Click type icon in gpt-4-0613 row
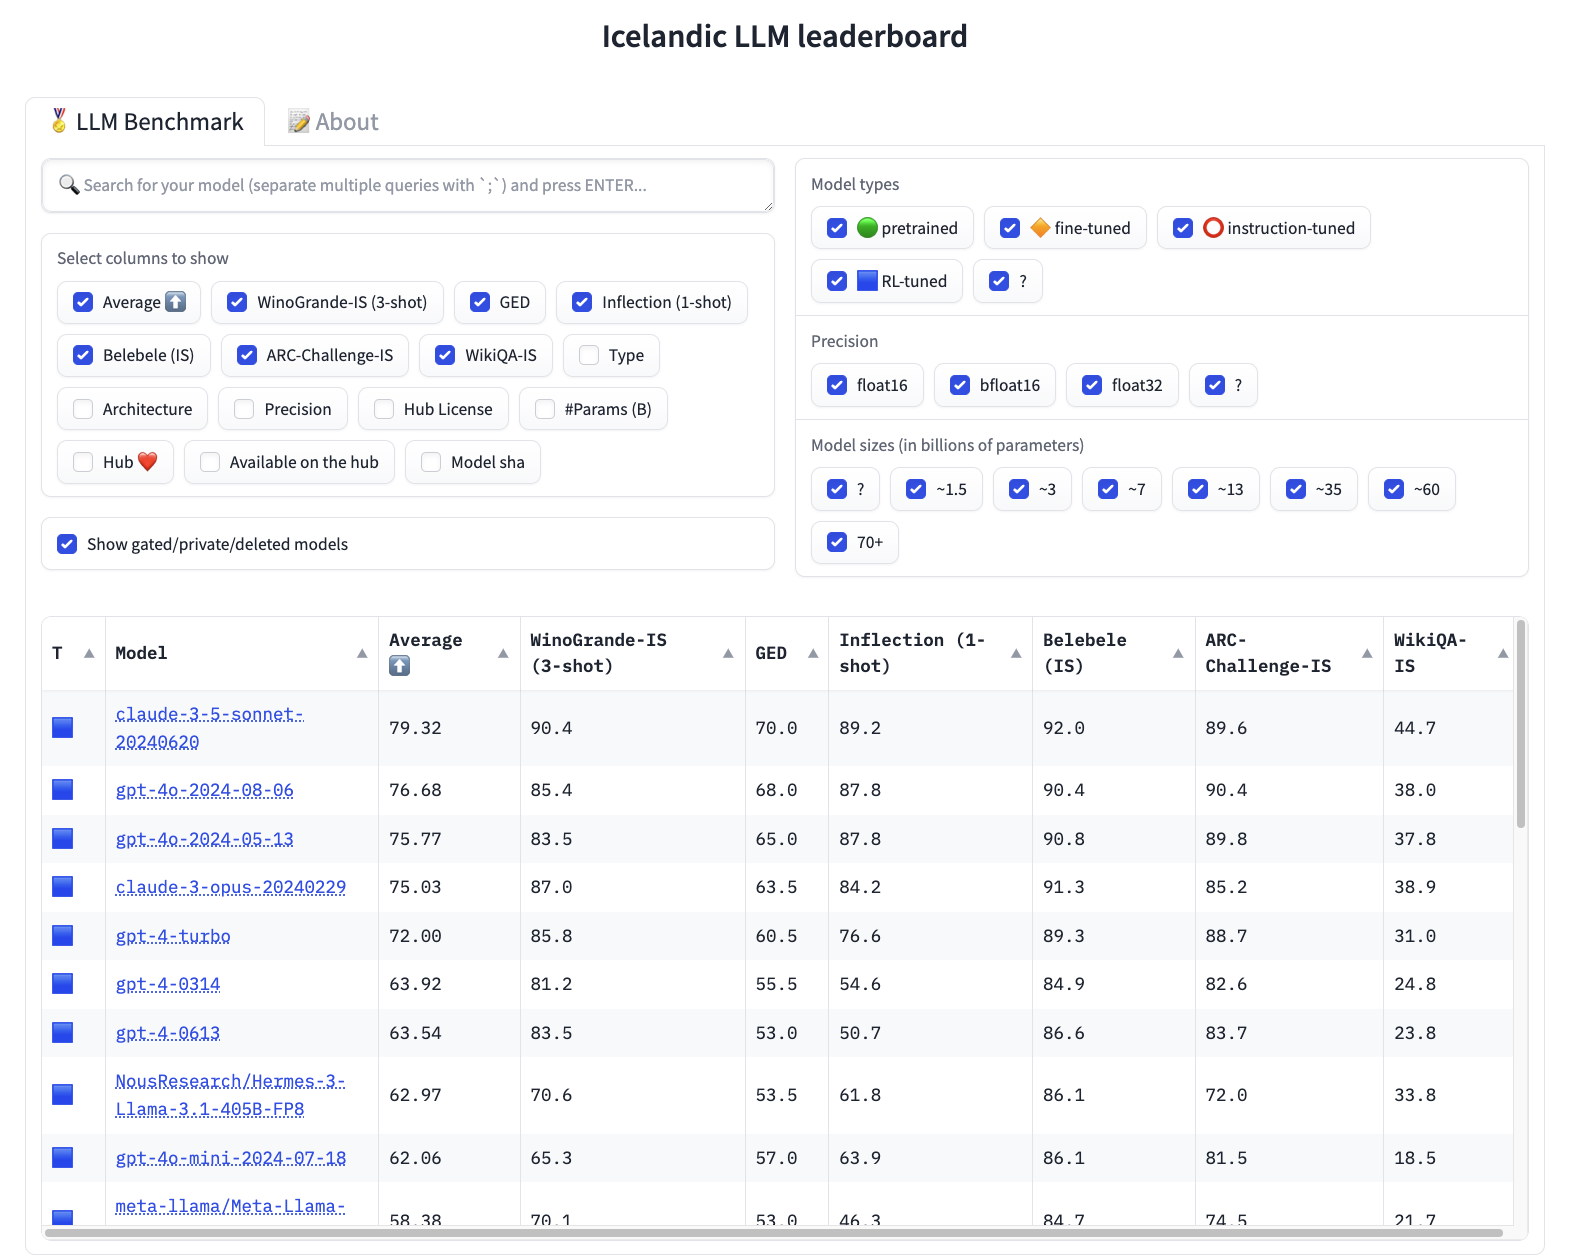Image resolution: width=1570 pixels, height=1260 pixels. click(x=62, y=1032)
